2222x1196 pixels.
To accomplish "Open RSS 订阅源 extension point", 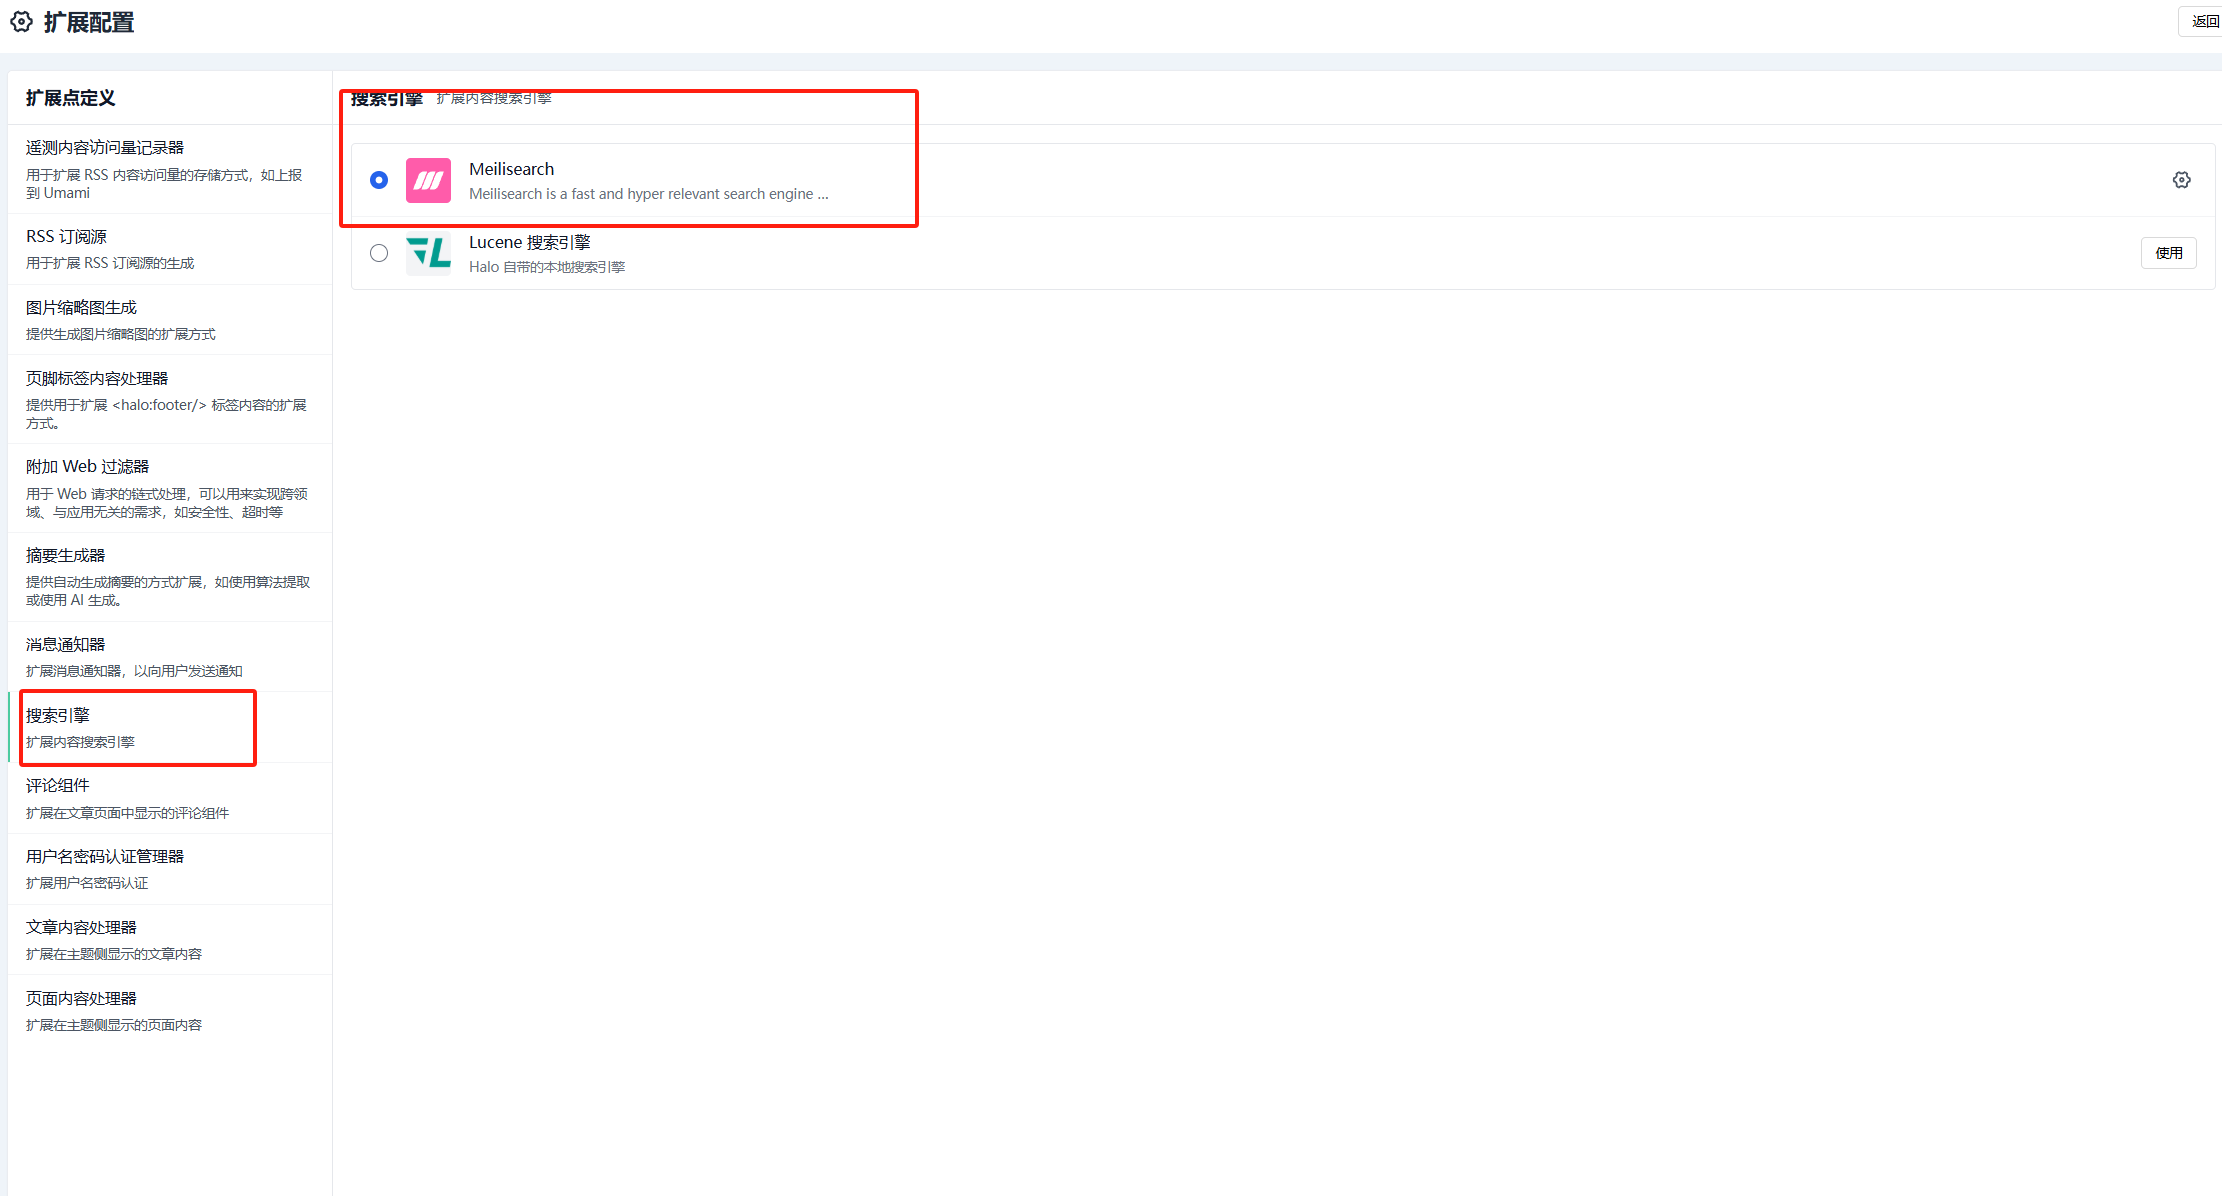I will [x=66, y=237].
